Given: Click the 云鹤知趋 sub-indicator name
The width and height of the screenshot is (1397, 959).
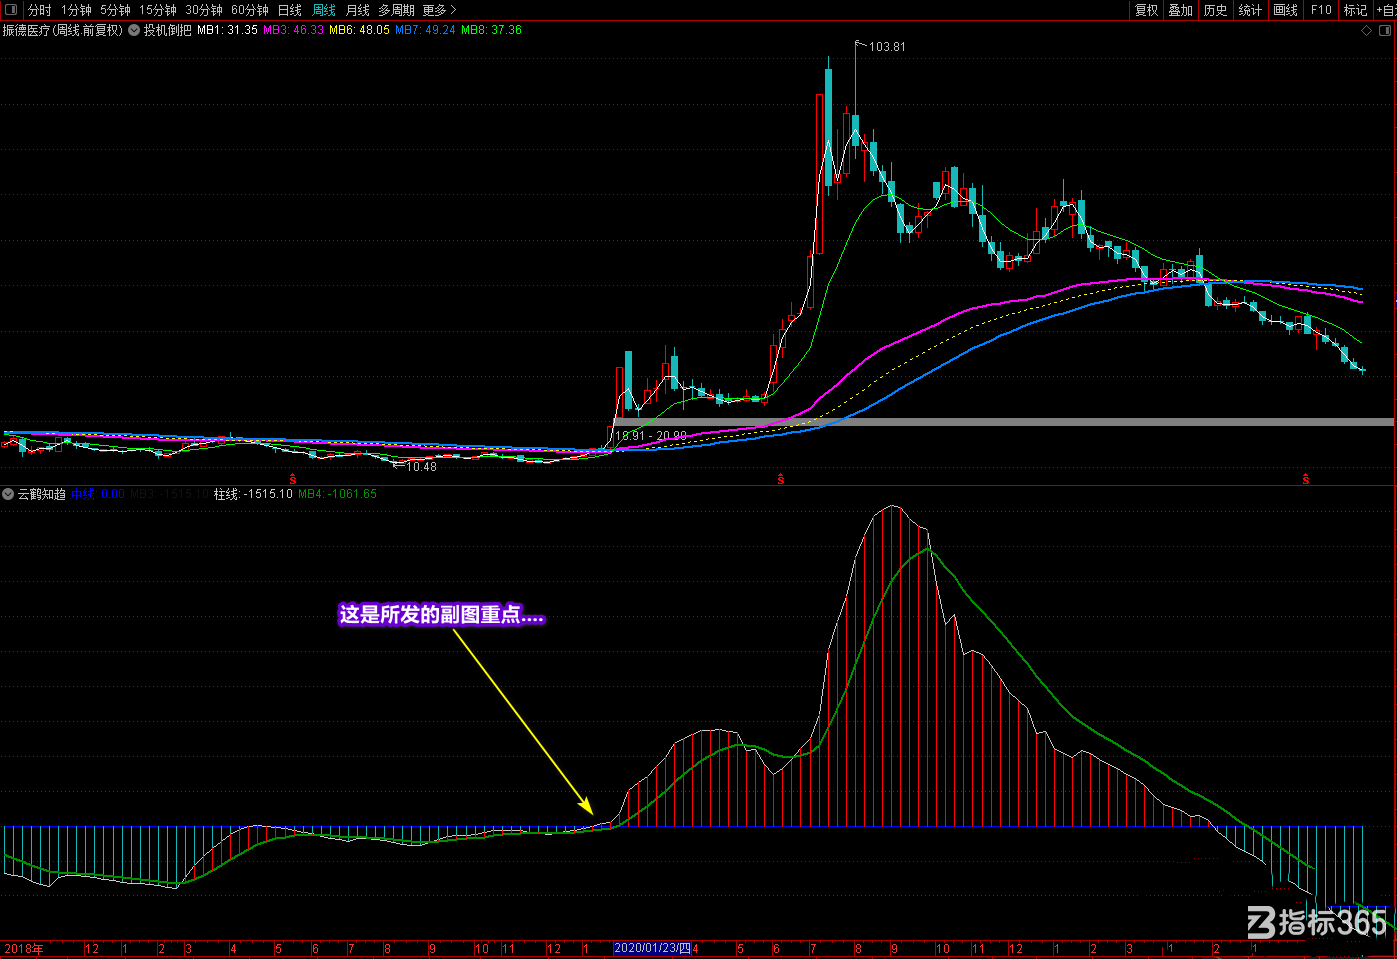Looking at the screenshot, I should (x=42, y=494).
